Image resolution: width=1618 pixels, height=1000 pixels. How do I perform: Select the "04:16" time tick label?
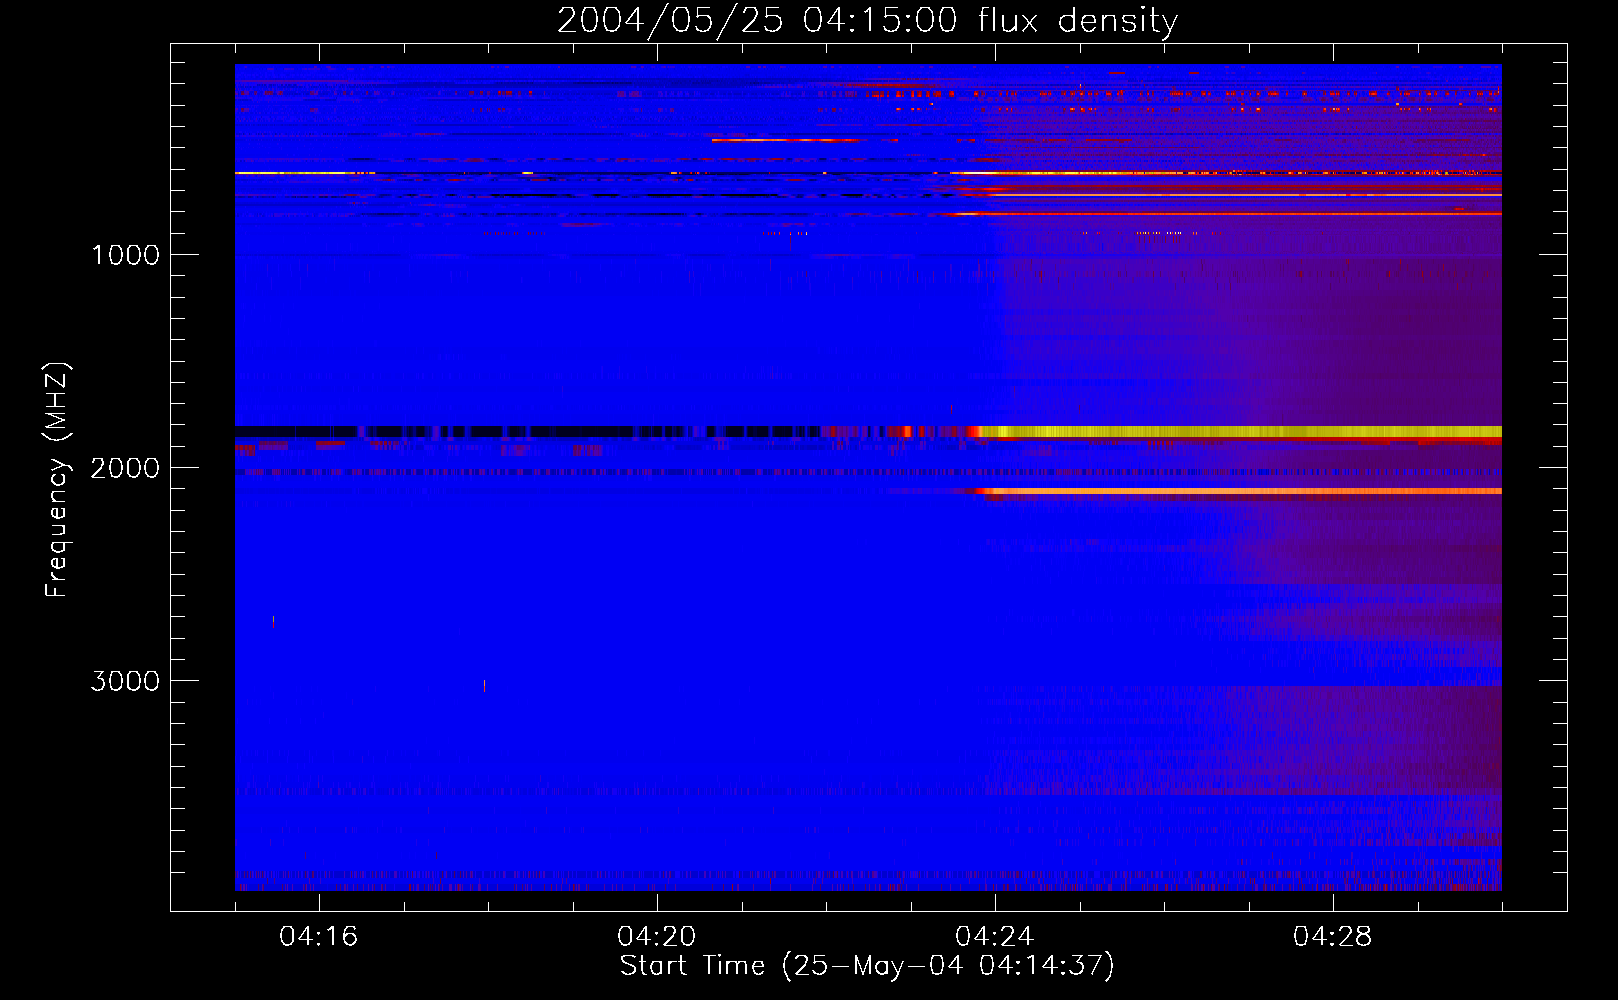coord(319,936)
